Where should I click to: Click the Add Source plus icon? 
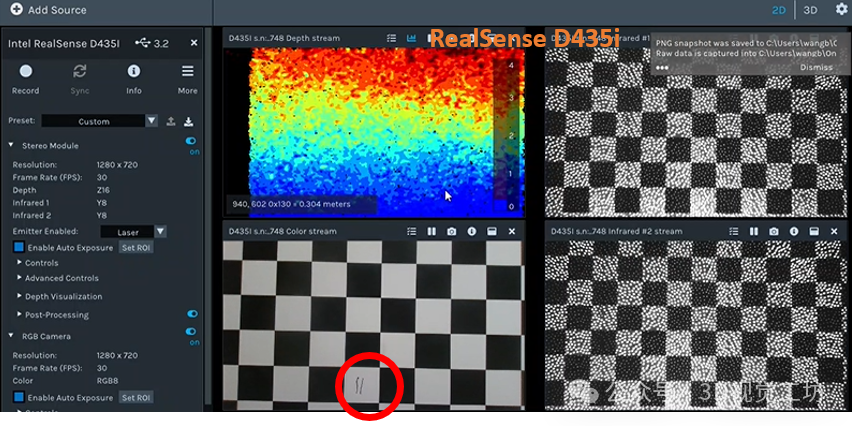(x=16, y=9)
